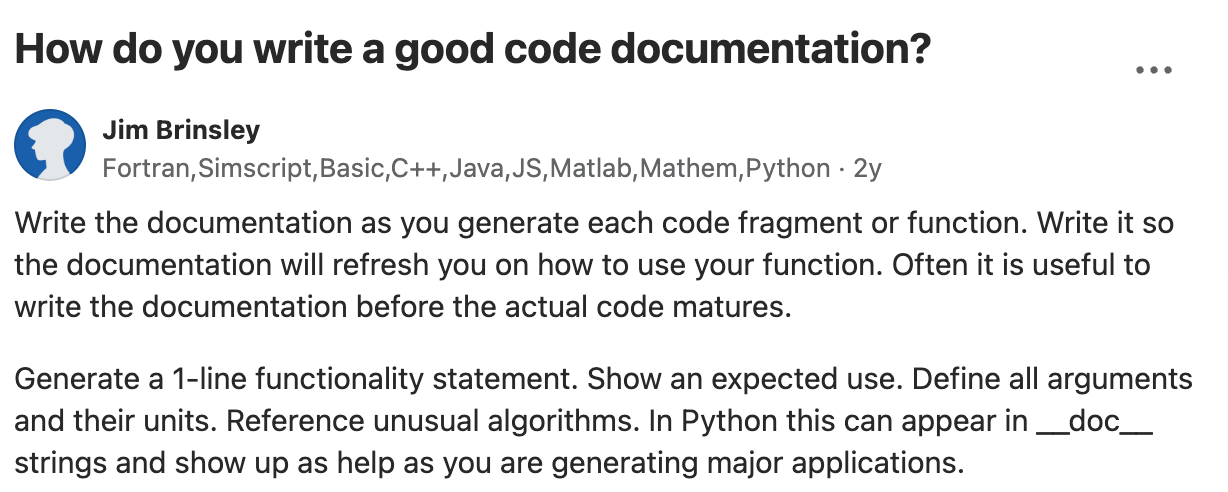Image resolution: width=1228 pixels, height=492 pixels.
Task: Click 'Python' in the author credentials line
Action: pos(788,169)
